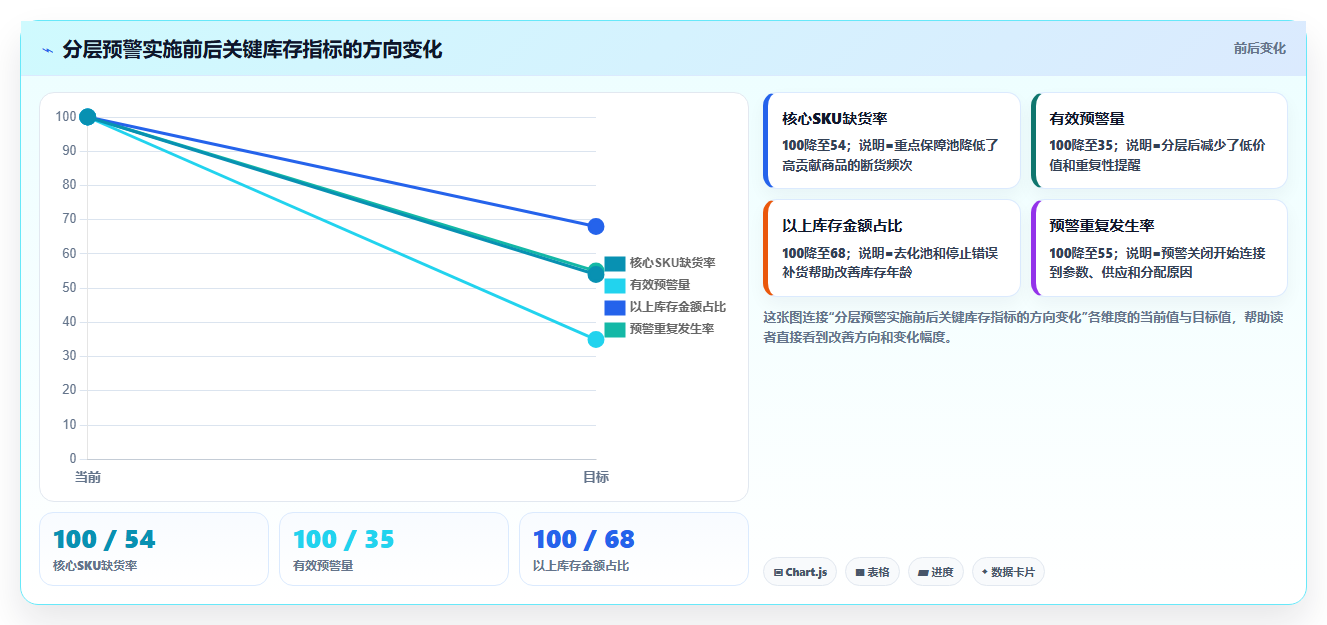Click the 数据卡片 tag chip
The image size is (1327, 625).
pos(1008,572)
